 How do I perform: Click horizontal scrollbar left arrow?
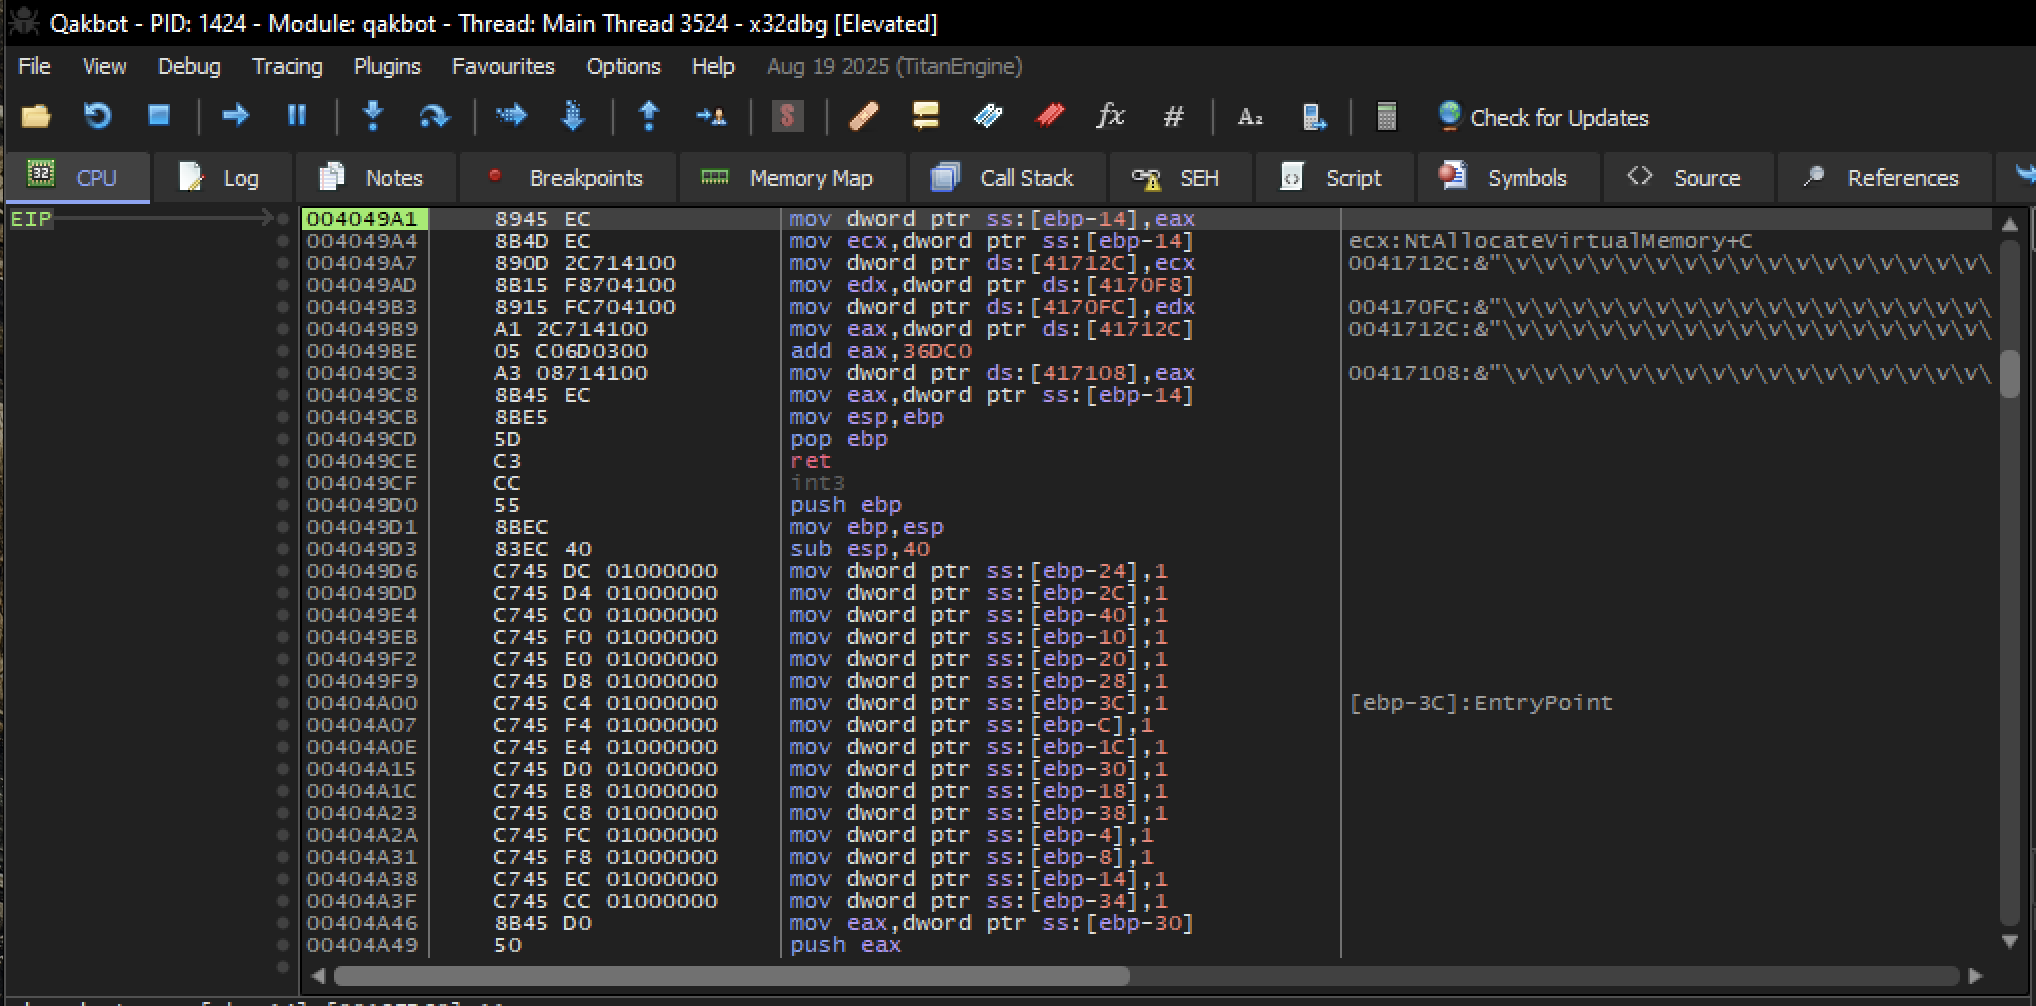tap(318, 975)
